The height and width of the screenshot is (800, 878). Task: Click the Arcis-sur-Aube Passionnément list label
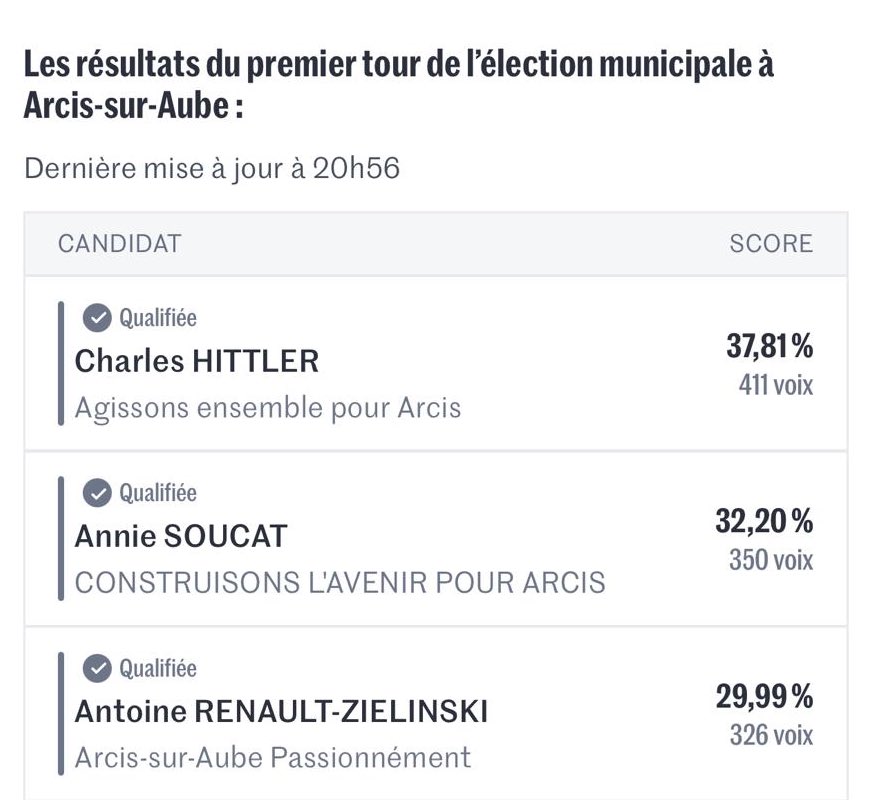click(x=273, y=758)
